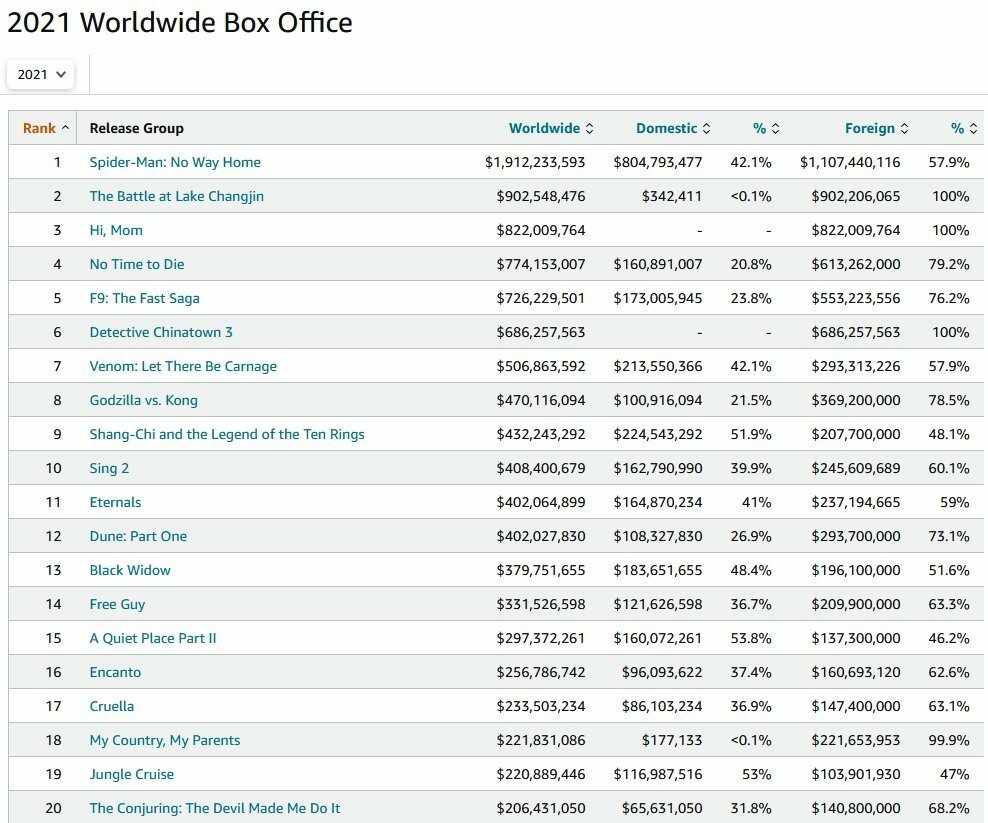This screenshot has width=988, height=823.
Task: Open Shang-Chi and the Legend of the Ten Rings
Action: tap(227, 434)
